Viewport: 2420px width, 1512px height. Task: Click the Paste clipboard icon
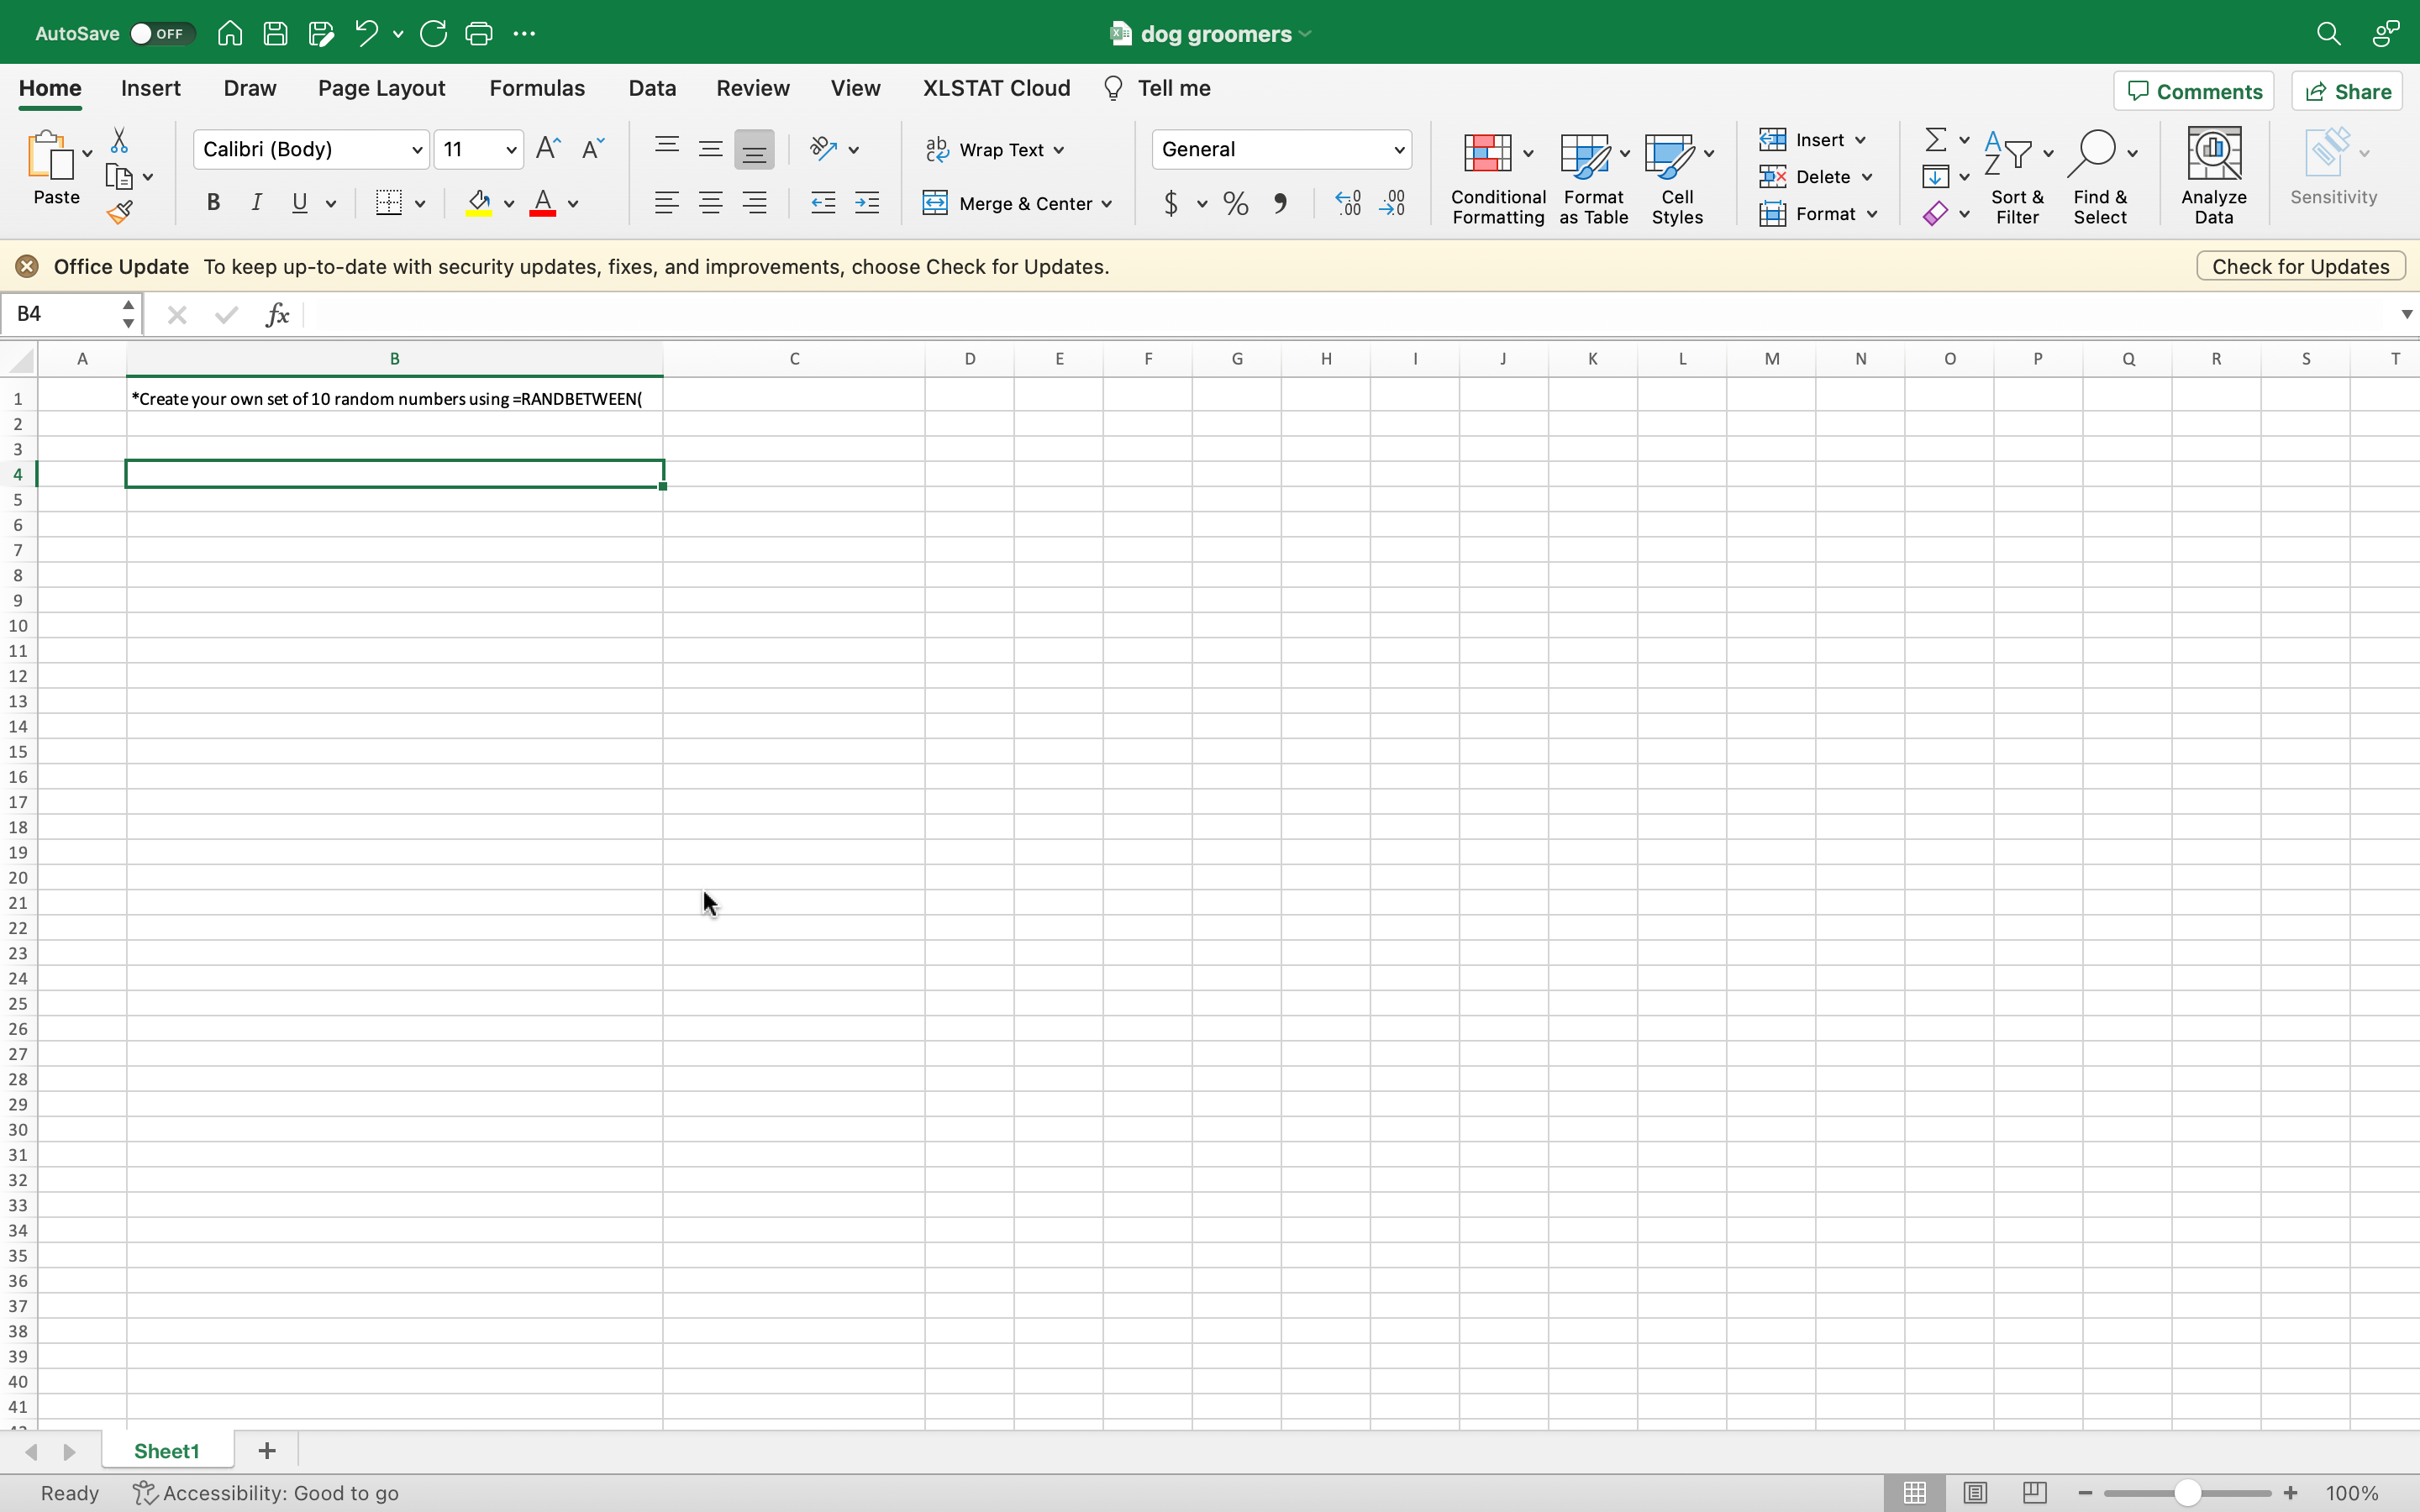click(x=50, y=155)
